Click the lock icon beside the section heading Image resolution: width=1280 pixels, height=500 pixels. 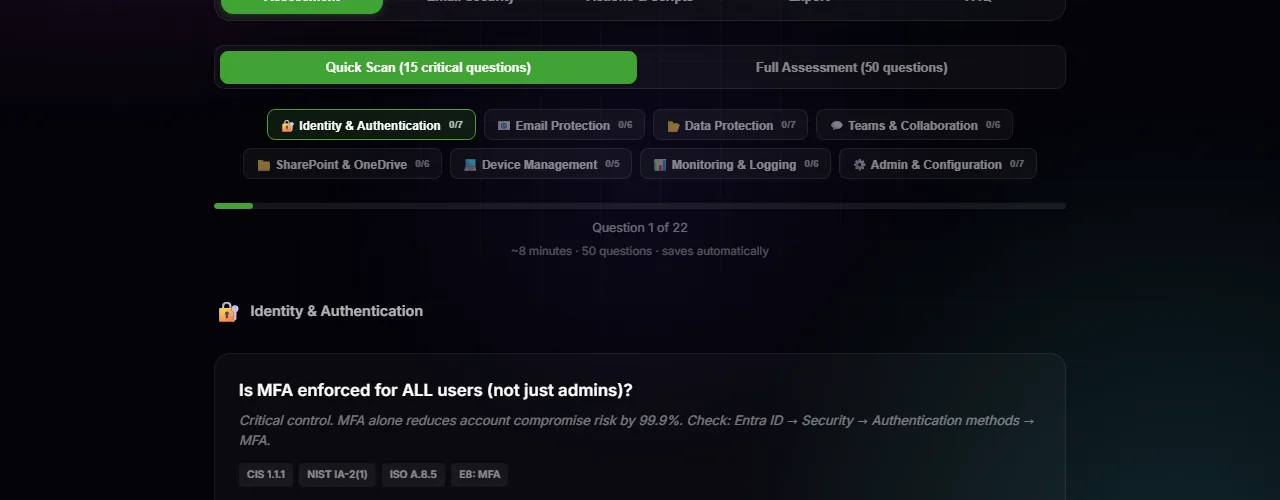(x=228, y=312)
